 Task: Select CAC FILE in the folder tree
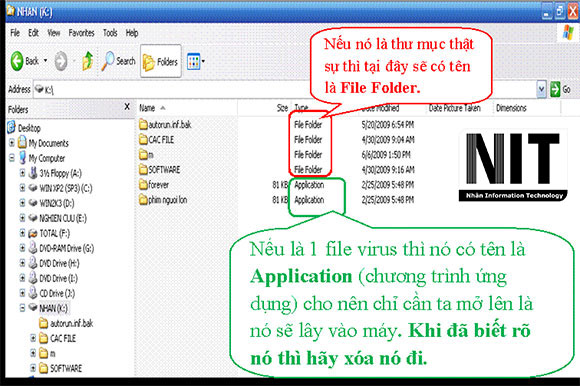pos(63,338)
